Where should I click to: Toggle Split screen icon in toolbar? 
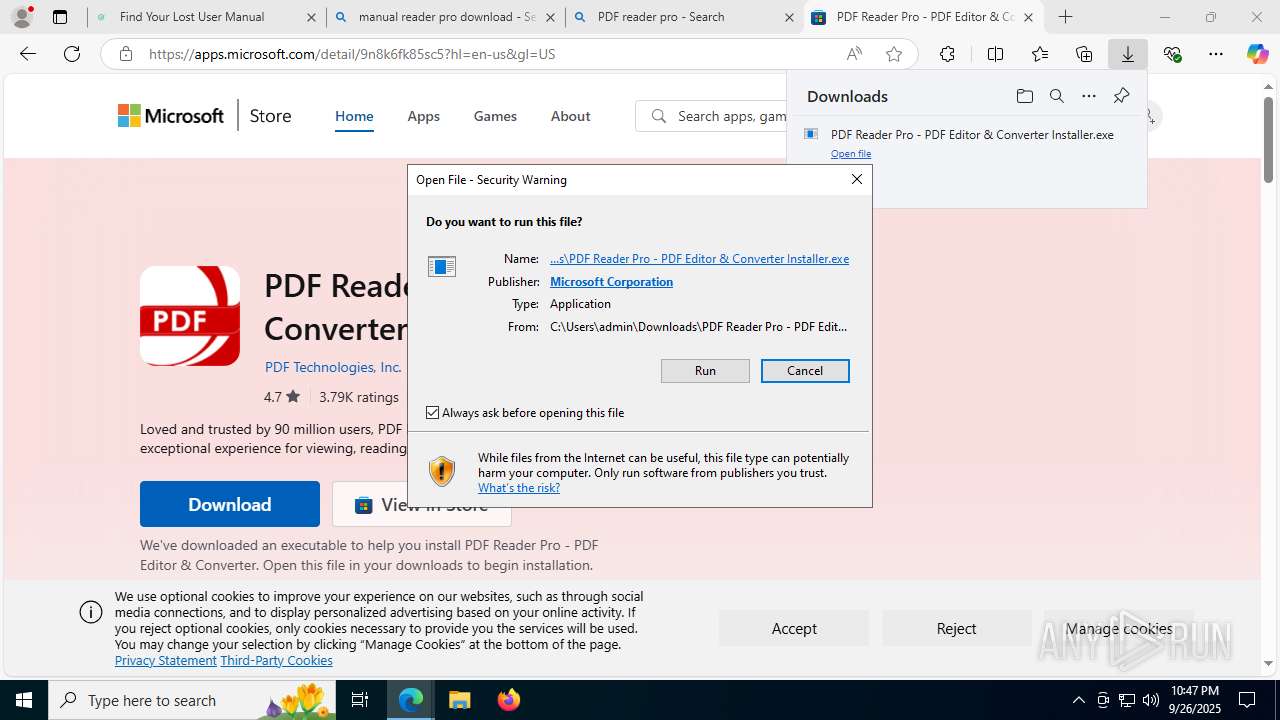995,54
